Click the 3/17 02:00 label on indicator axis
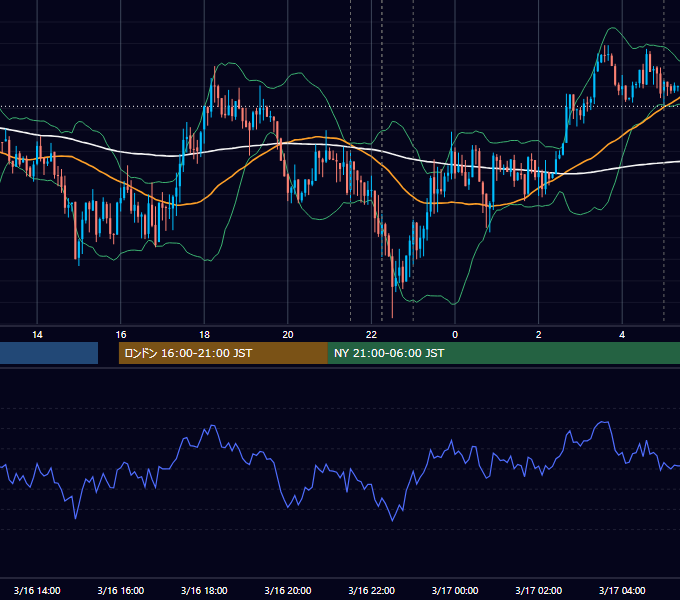 coord(539,590)
